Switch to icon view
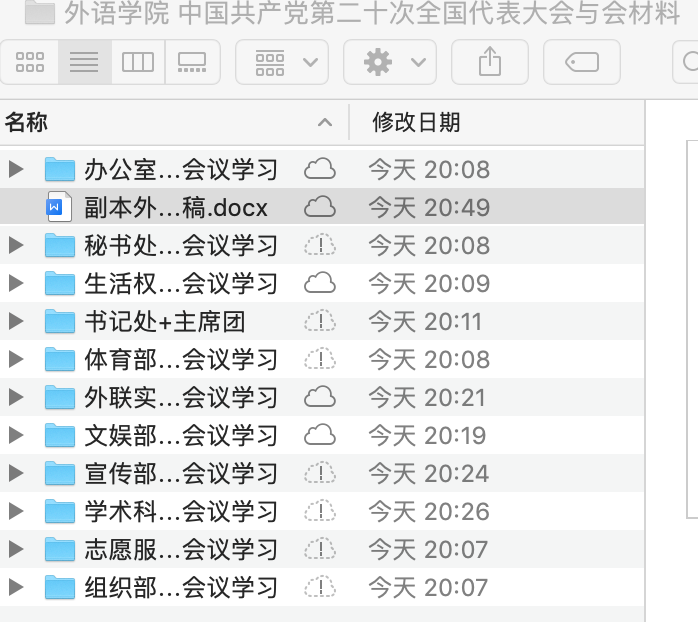The height and width of the screenshot is (622, 698). [30, 62]
